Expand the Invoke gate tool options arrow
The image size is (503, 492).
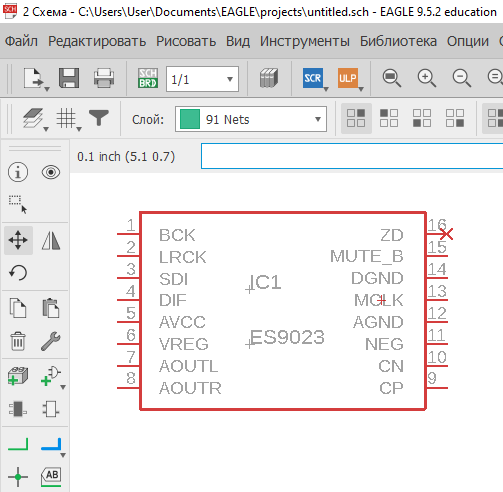tap(63, 387)
